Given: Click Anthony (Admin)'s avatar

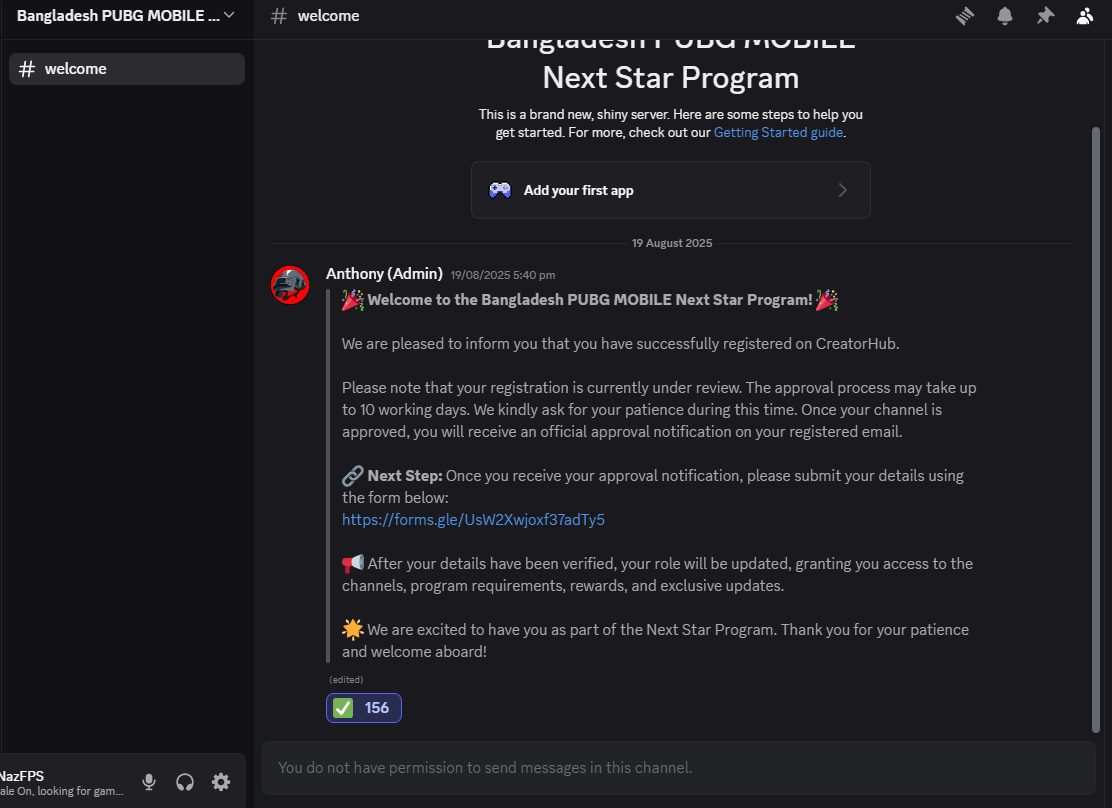Looking at the screenshot, I should click(x=290, y=285).
